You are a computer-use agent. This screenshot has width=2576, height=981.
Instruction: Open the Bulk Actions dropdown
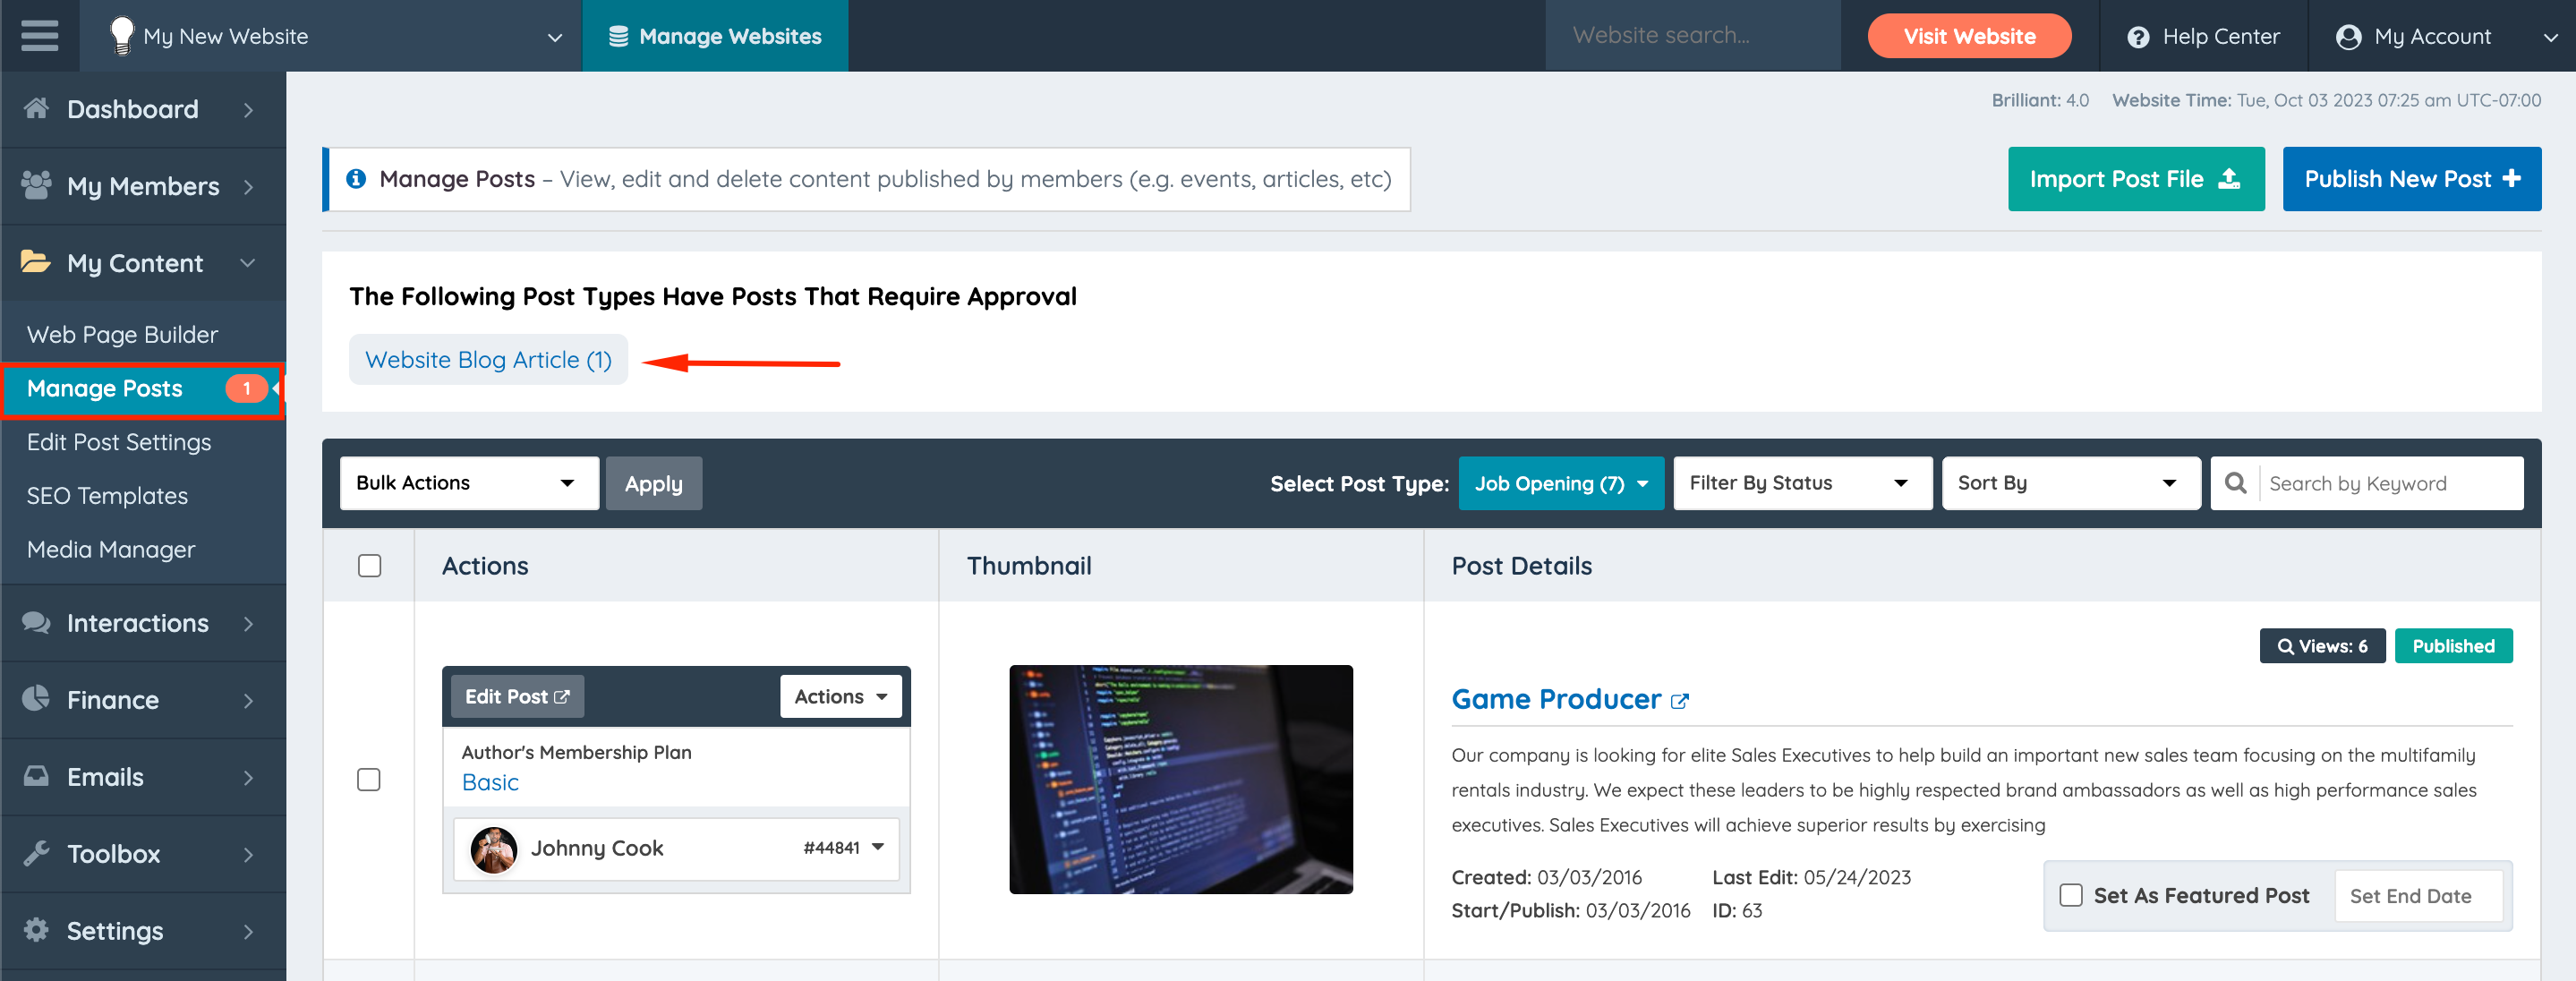[469, 483]
